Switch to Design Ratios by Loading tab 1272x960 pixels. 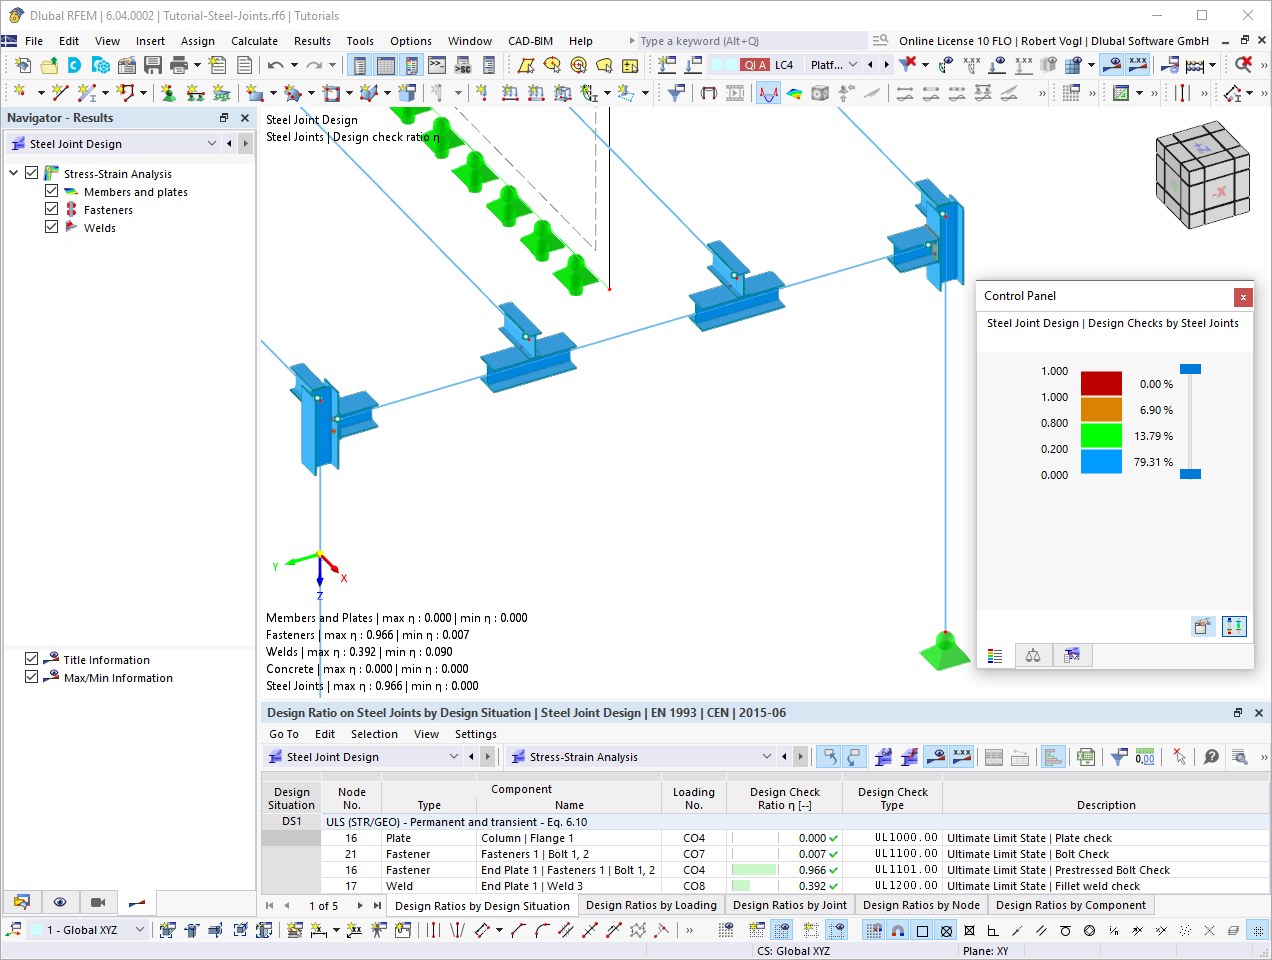(x=651, y=905)
